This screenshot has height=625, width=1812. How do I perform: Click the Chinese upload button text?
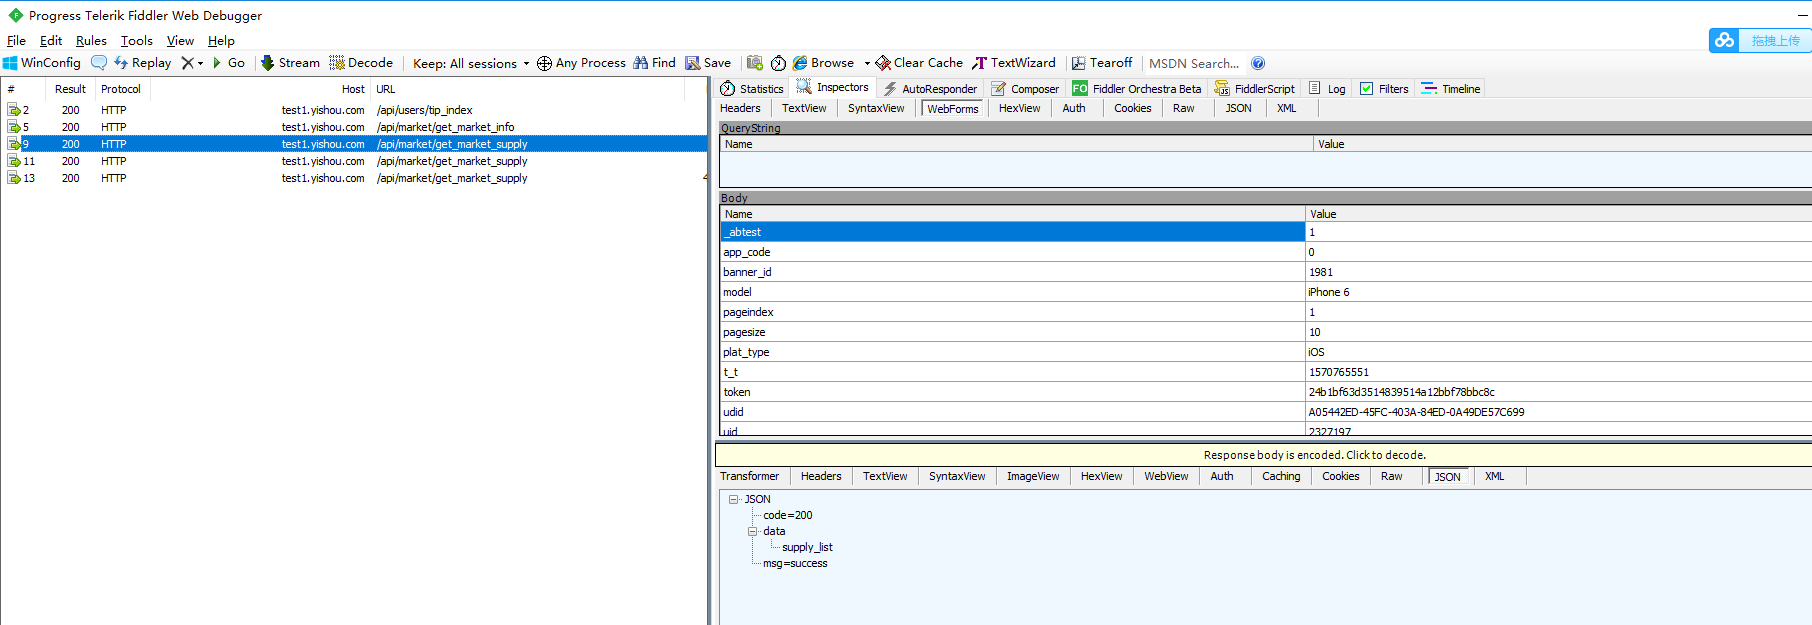coord(1775,40)
